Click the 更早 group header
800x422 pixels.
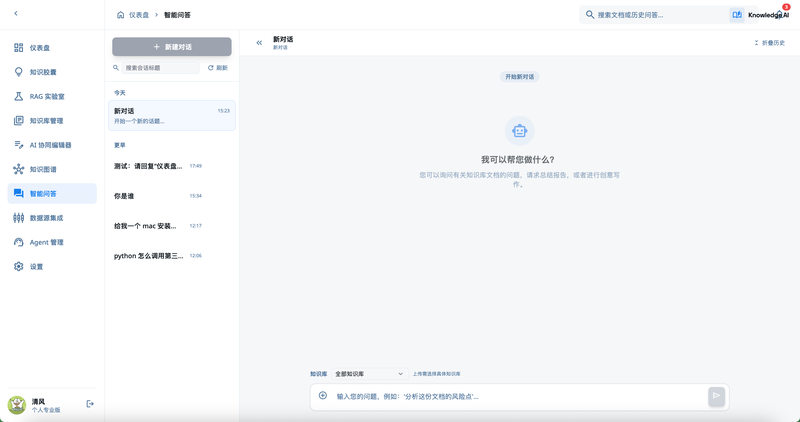pos(119,145)
